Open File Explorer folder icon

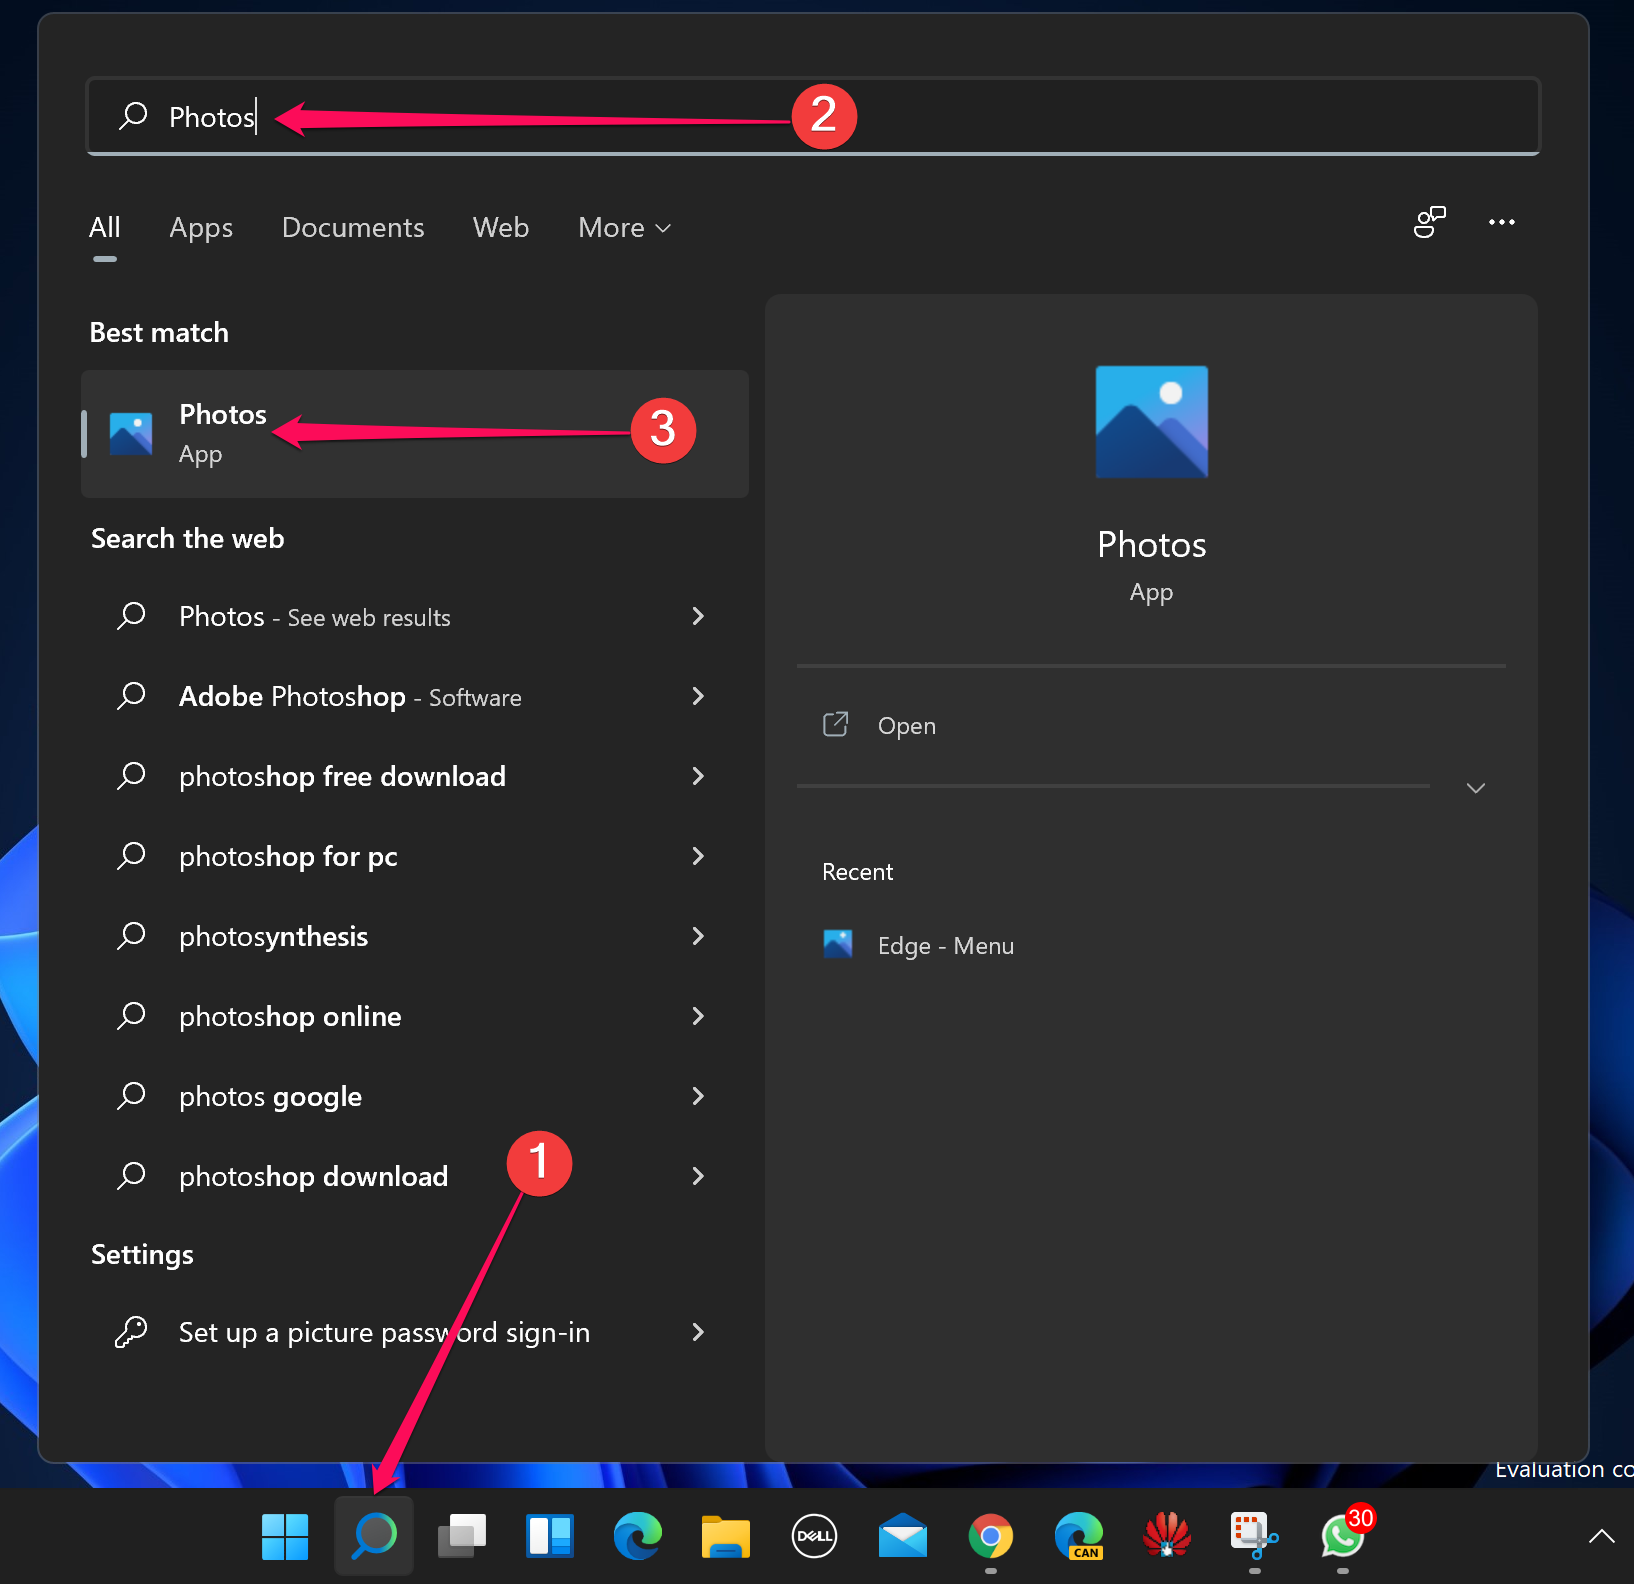726,1536
